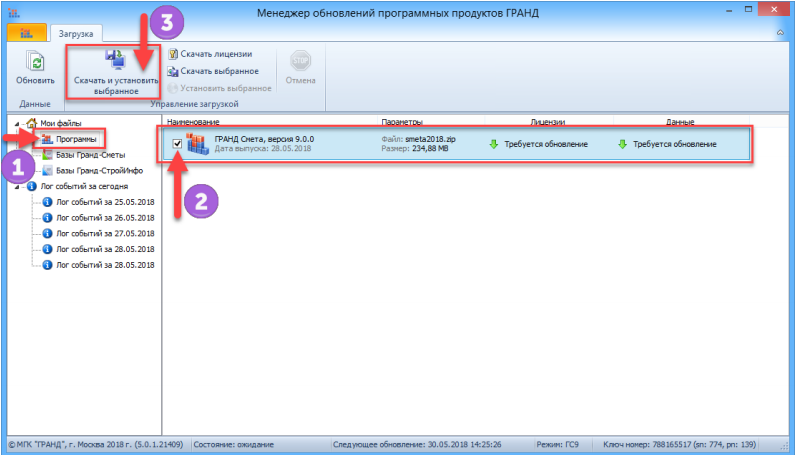This screenshot has width=795, height=455.
Task: Open Лог событий за 25.05.2018
Action: (x=105, y=202)
